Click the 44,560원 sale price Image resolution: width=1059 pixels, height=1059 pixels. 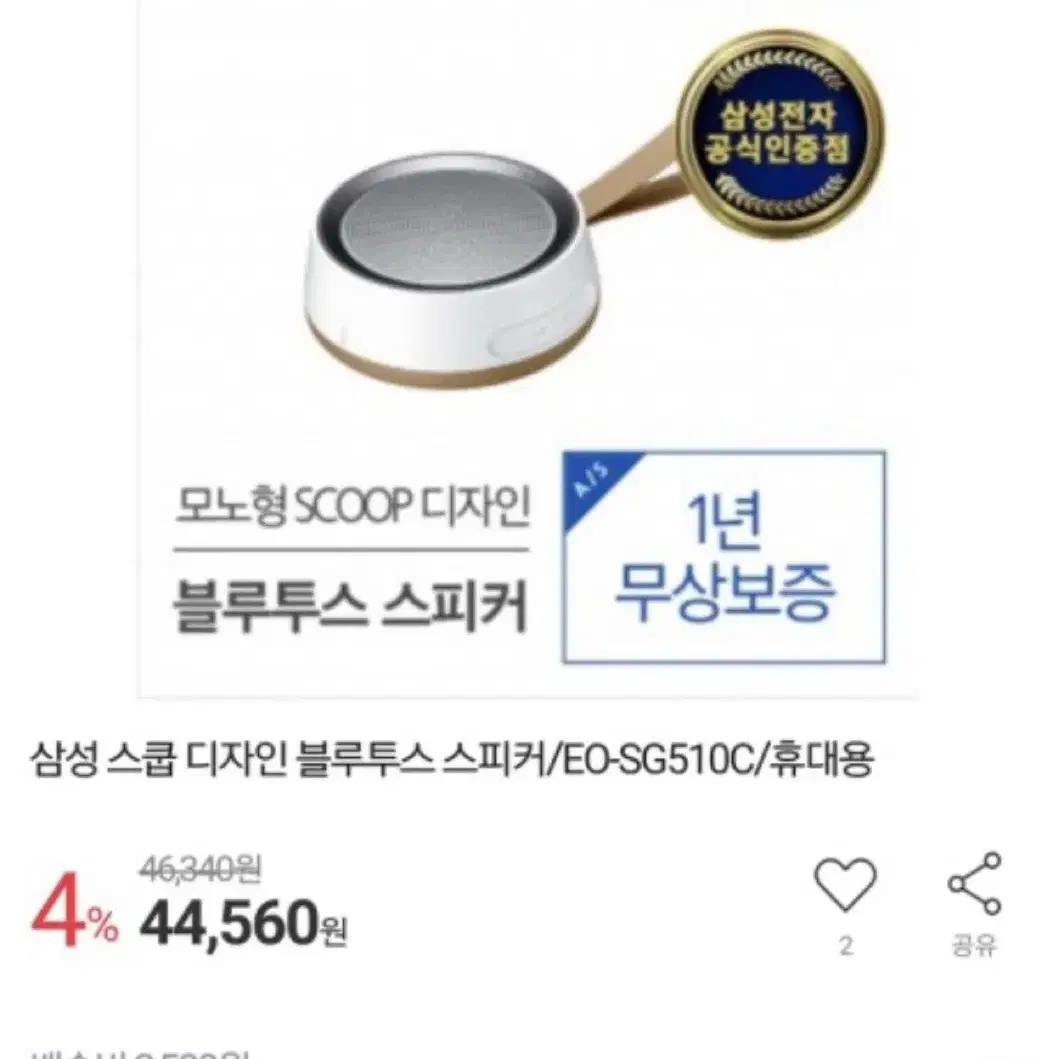(x=244, y=923)
